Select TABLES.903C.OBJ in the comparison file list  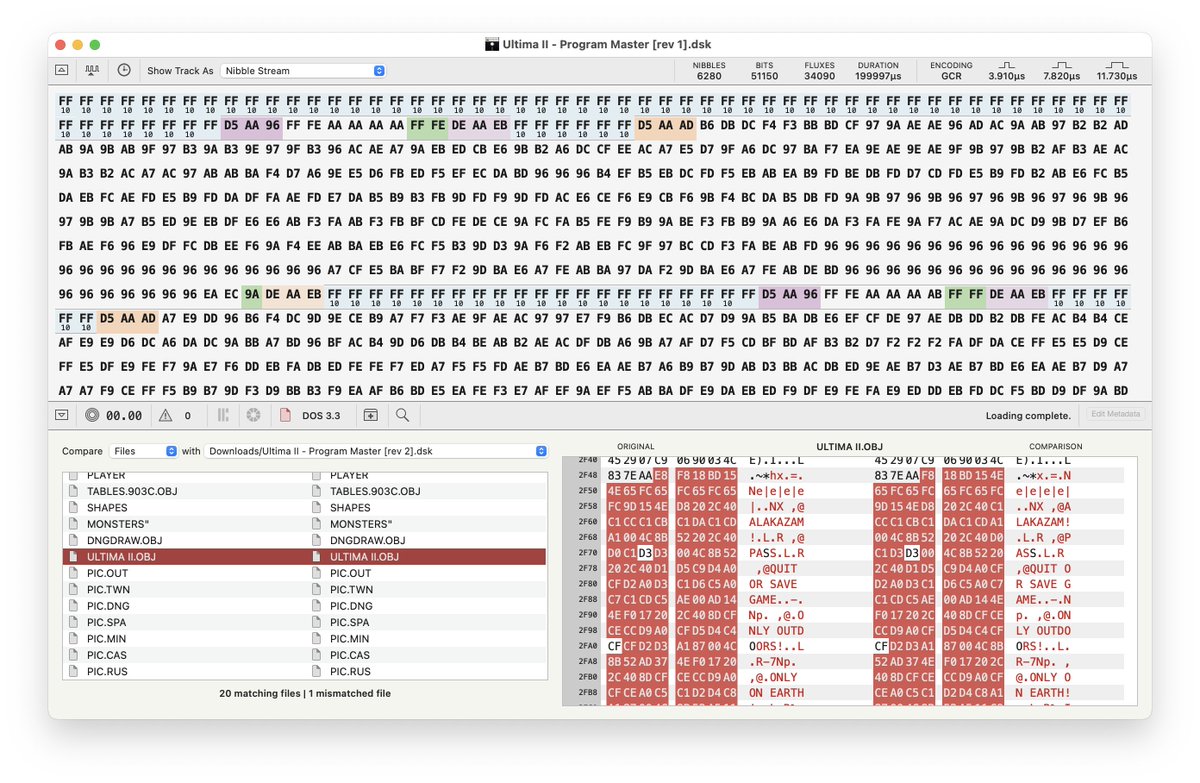click(x=375, y=491)
